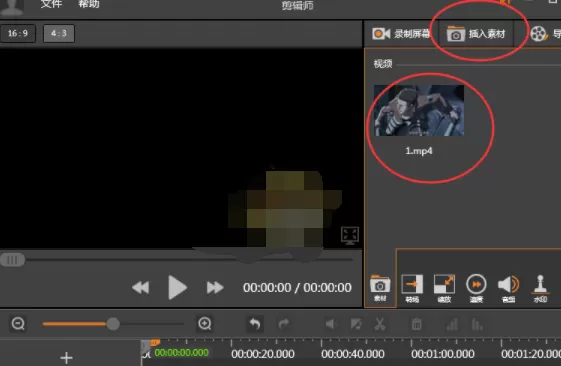Click the scissors cut icon
This screenshot has height=366, width=561.
click(x=380, y=324)
